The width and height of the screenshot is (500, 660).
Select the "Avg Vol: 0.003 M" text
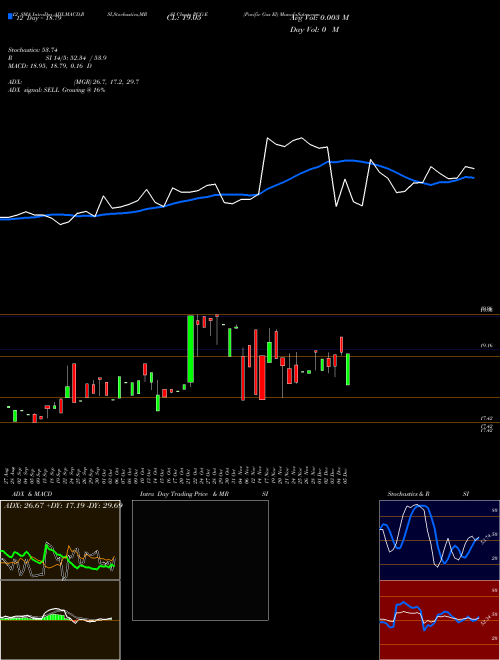[x=319, y=17]
